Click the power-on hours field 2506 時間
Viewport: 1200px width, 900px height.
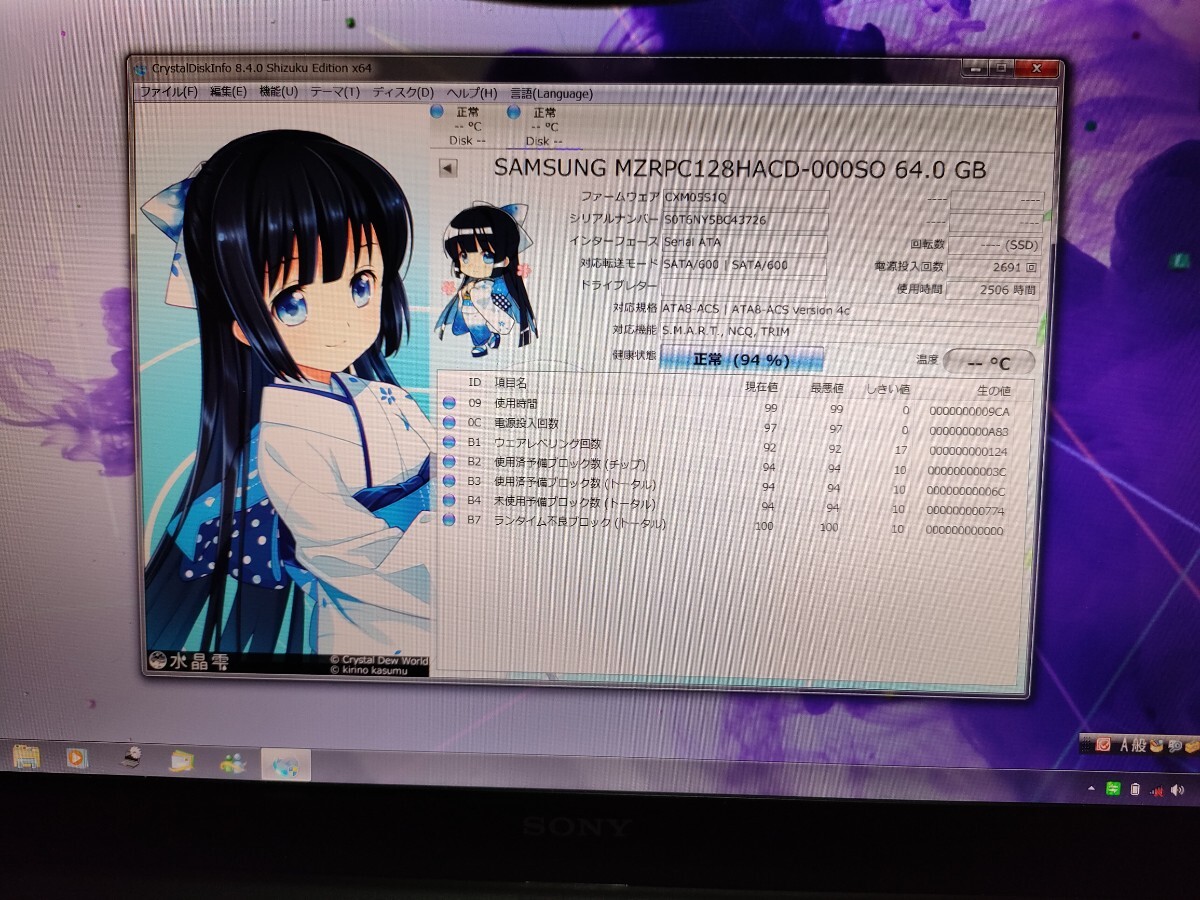tap(994, 290)
